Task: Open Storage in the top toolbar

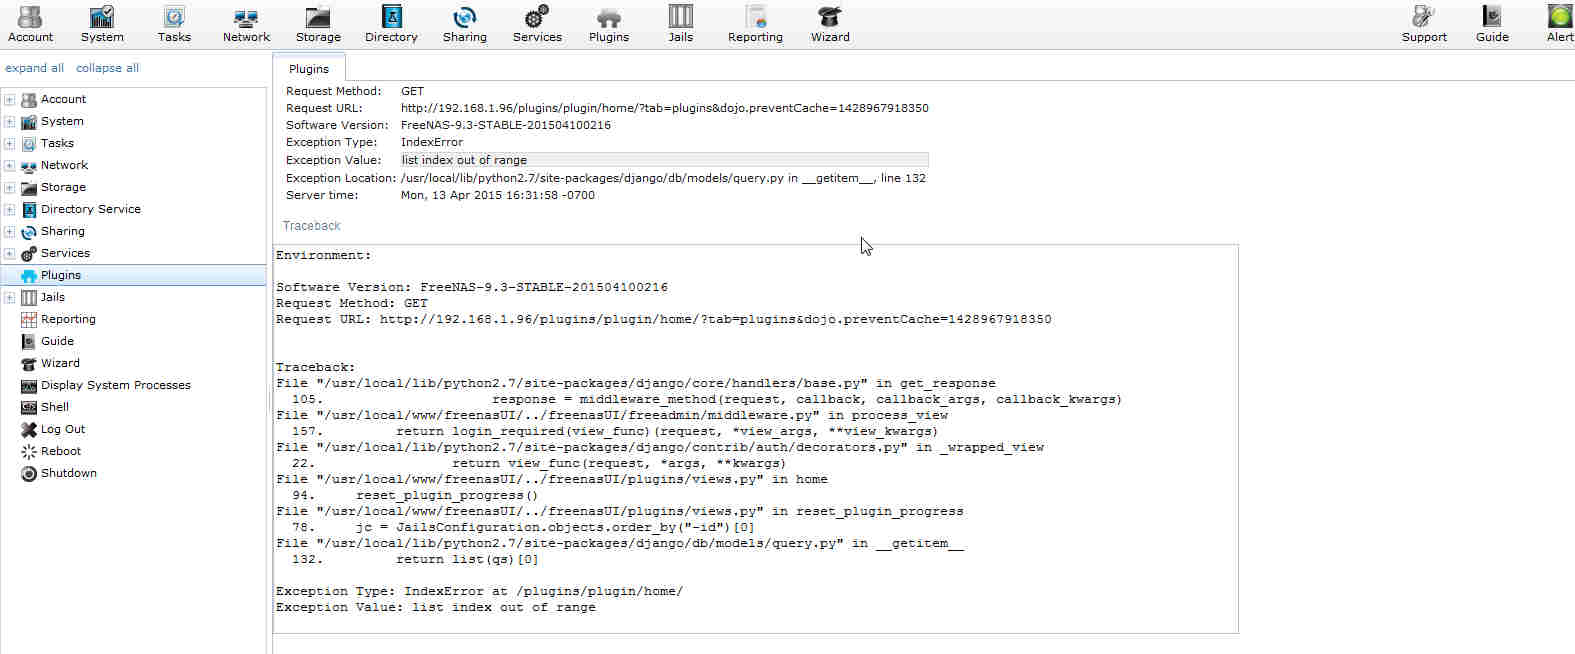Action: 318,24
